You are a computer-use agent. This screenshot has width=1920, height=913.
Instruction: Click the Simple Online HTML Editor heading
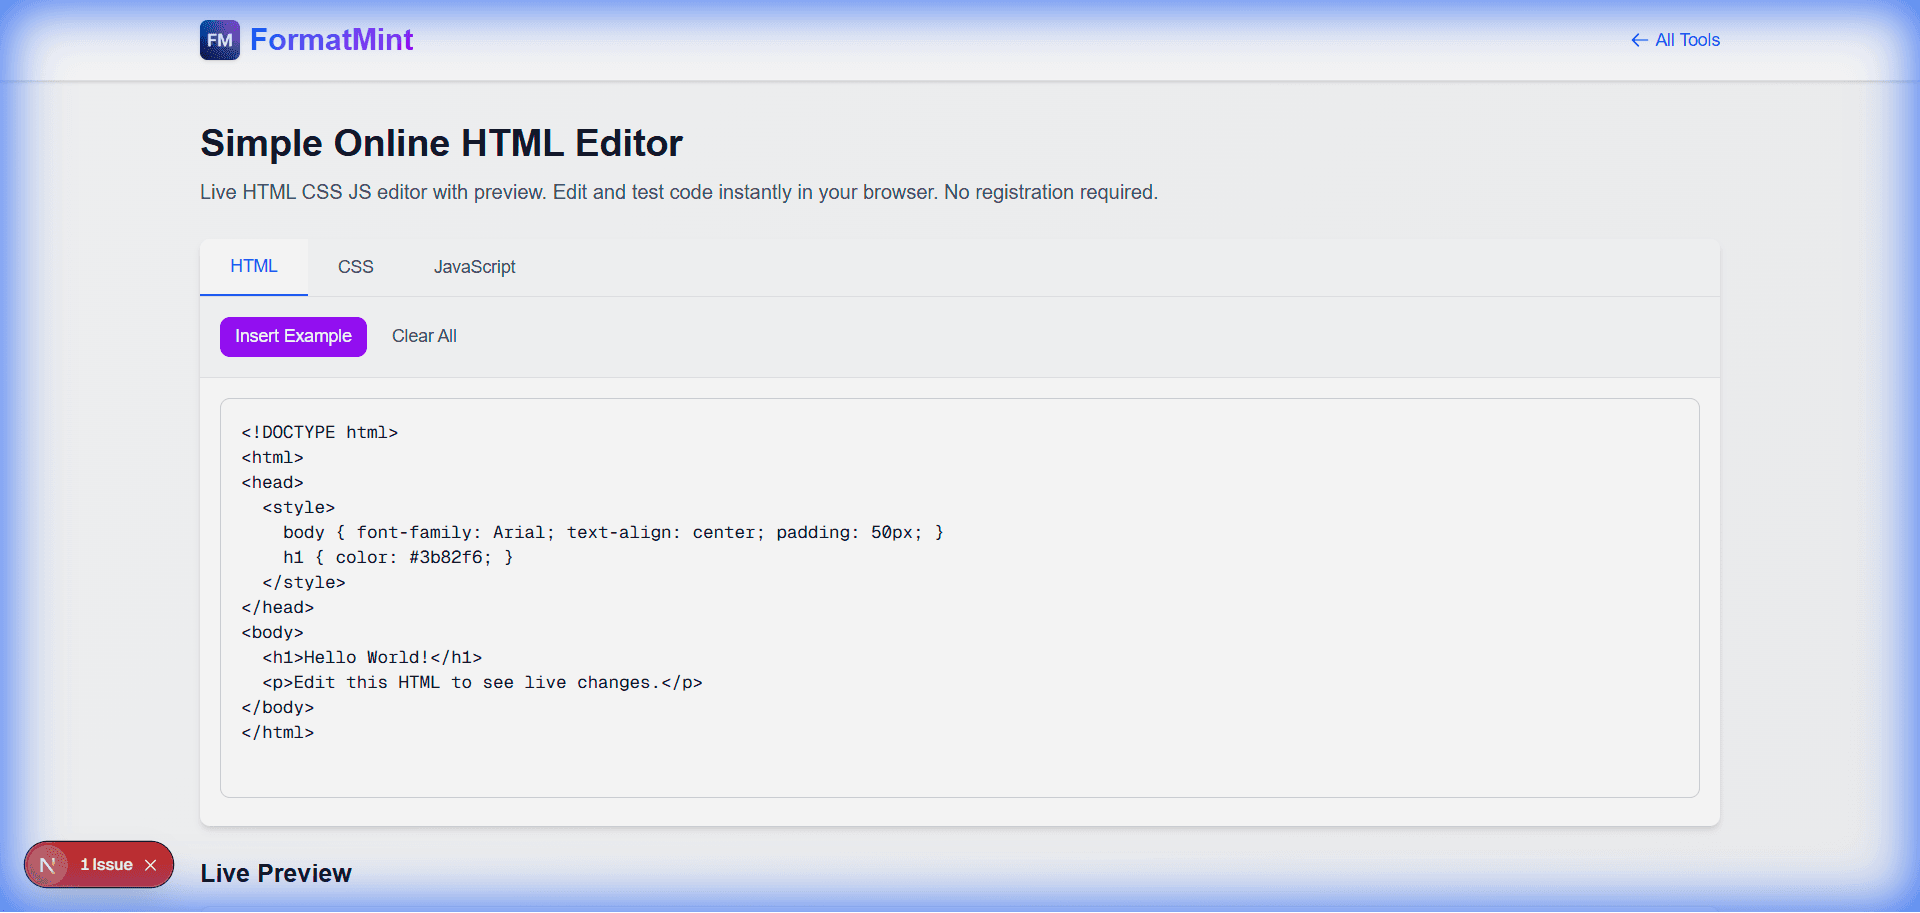coord(441,143)
